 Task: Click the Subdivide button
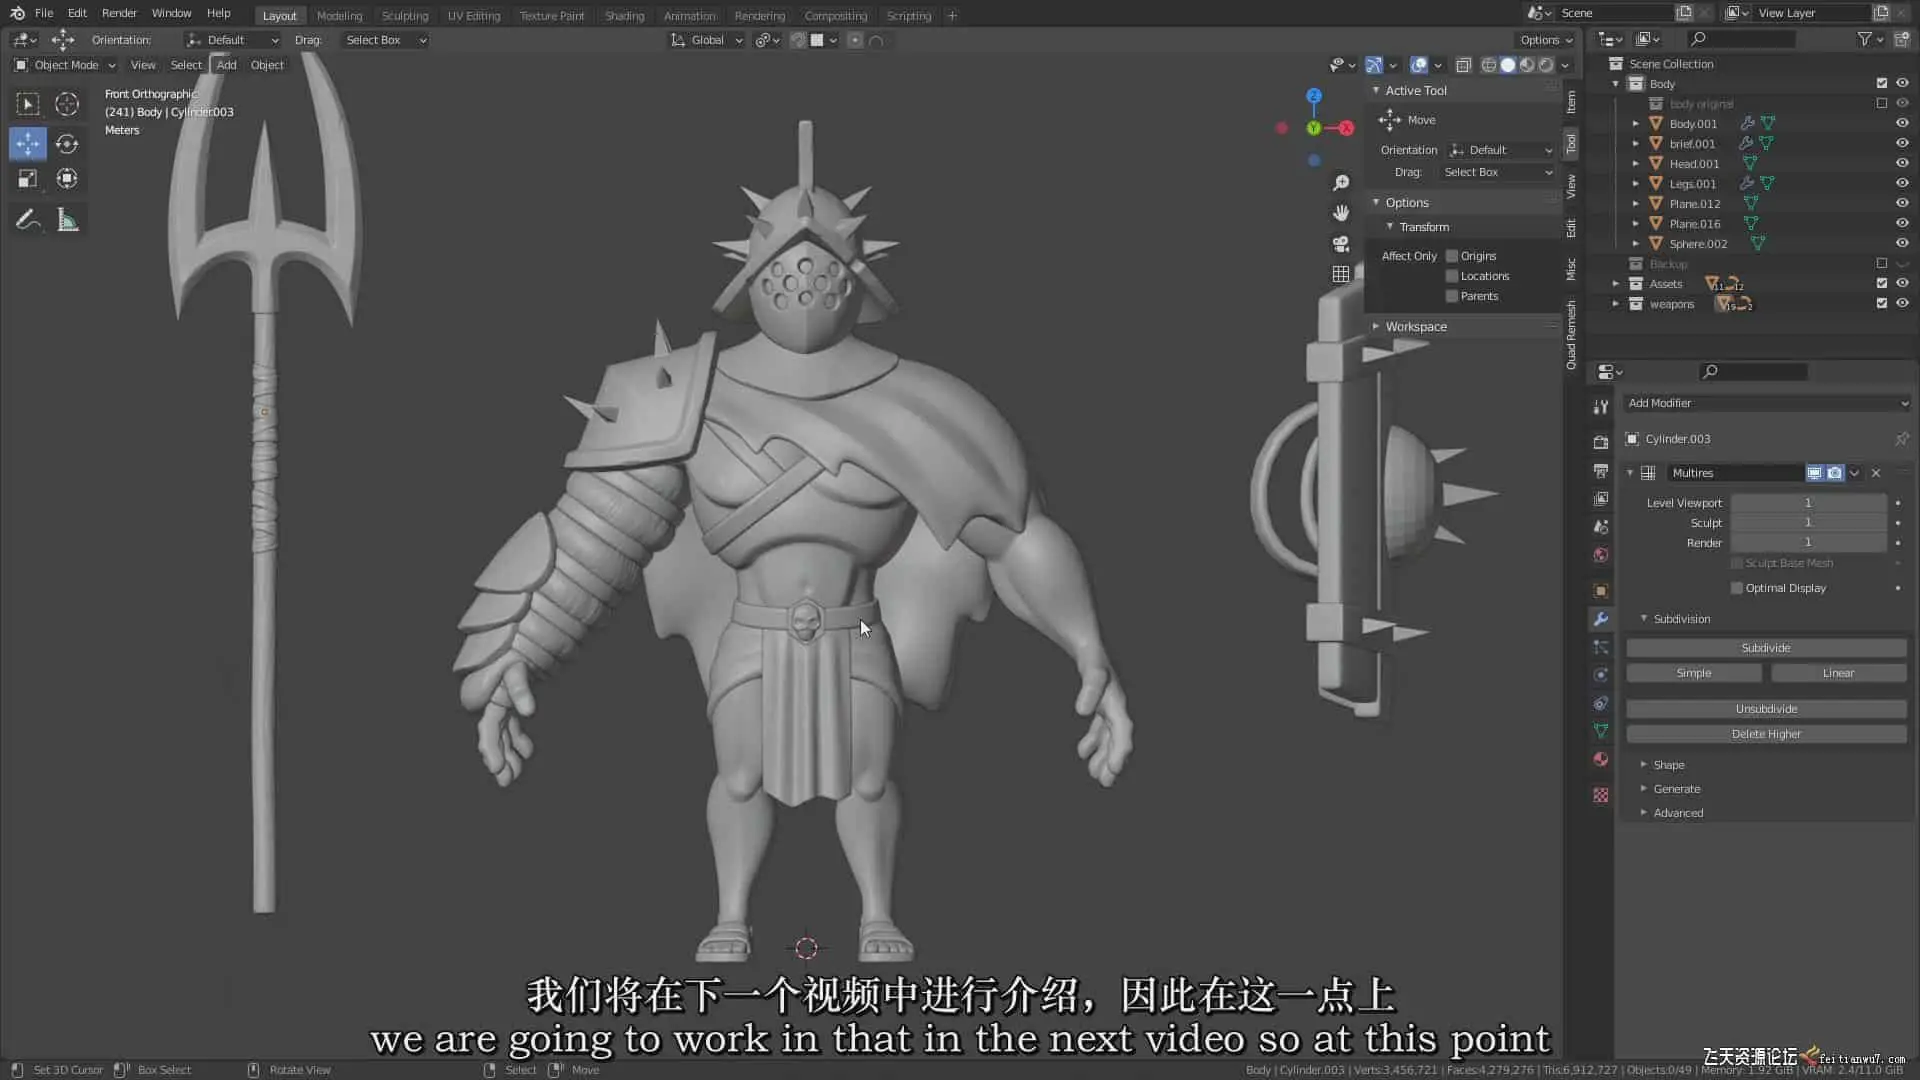(x=1765, y=648)
